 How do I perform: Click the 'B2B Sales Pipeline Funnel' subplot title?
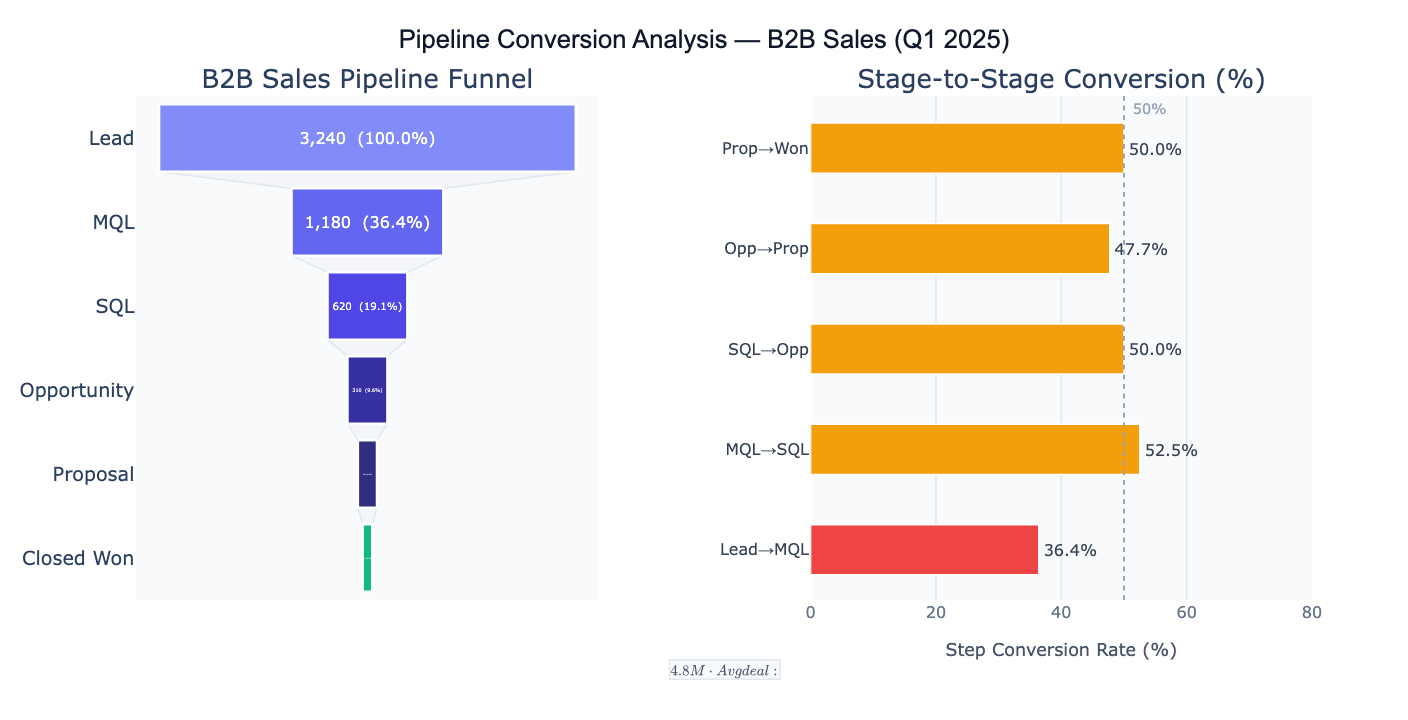pos(367,79)
